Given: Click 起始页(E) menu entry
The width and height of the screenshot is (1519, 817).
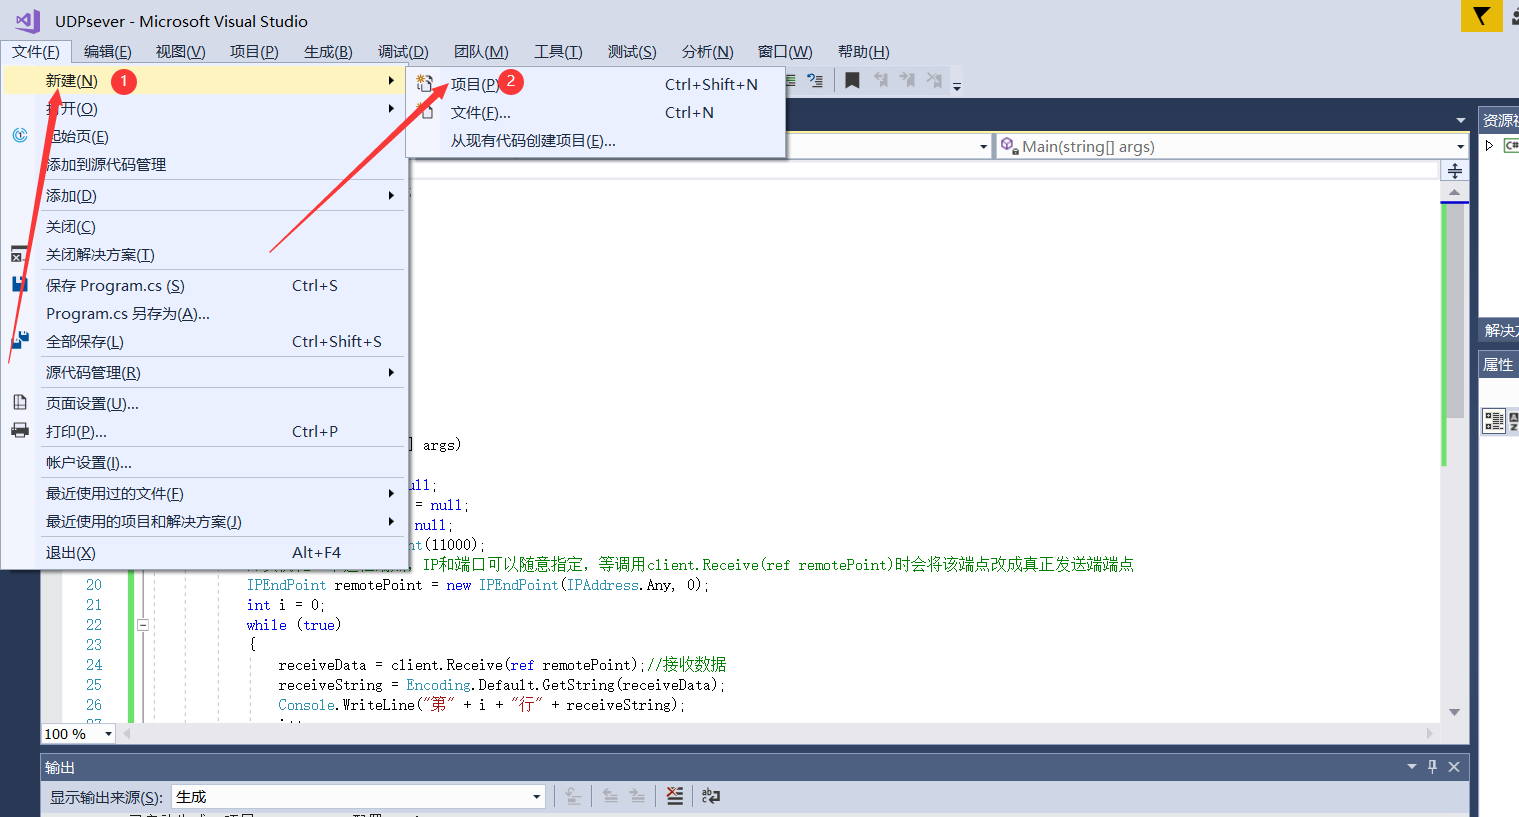Looking at the screenshot, I should pyautogui.click(x=203, y=136).
